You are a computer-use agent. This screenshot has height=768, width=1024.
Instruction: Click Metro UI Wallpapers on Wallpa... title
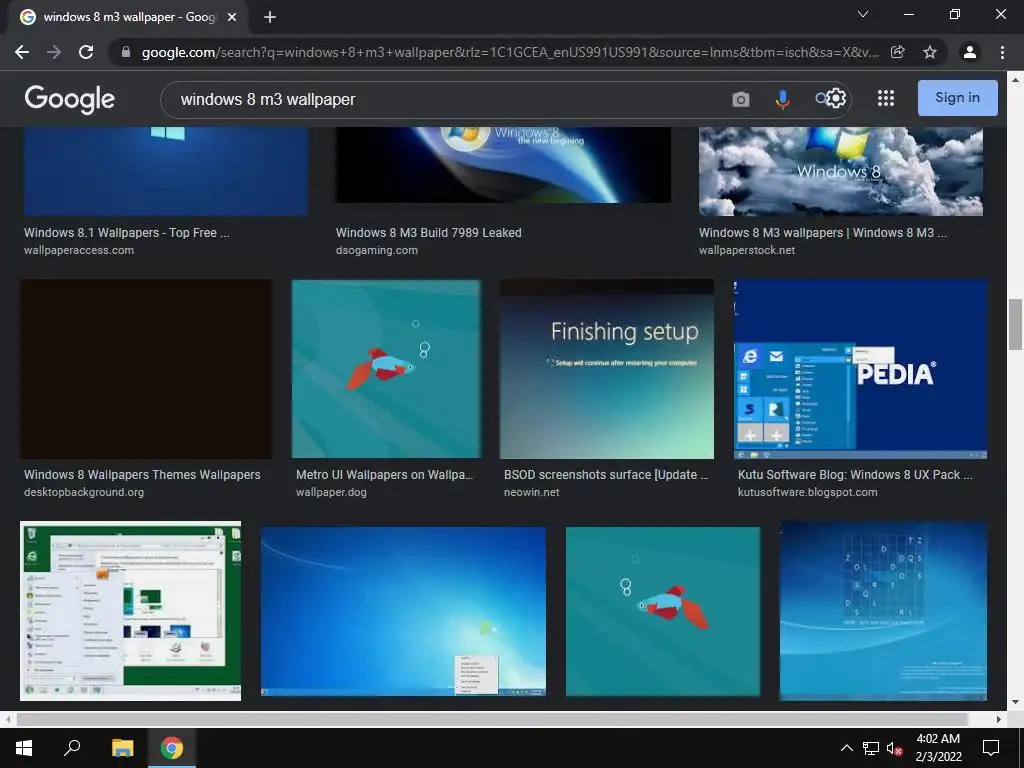[385, 475]
